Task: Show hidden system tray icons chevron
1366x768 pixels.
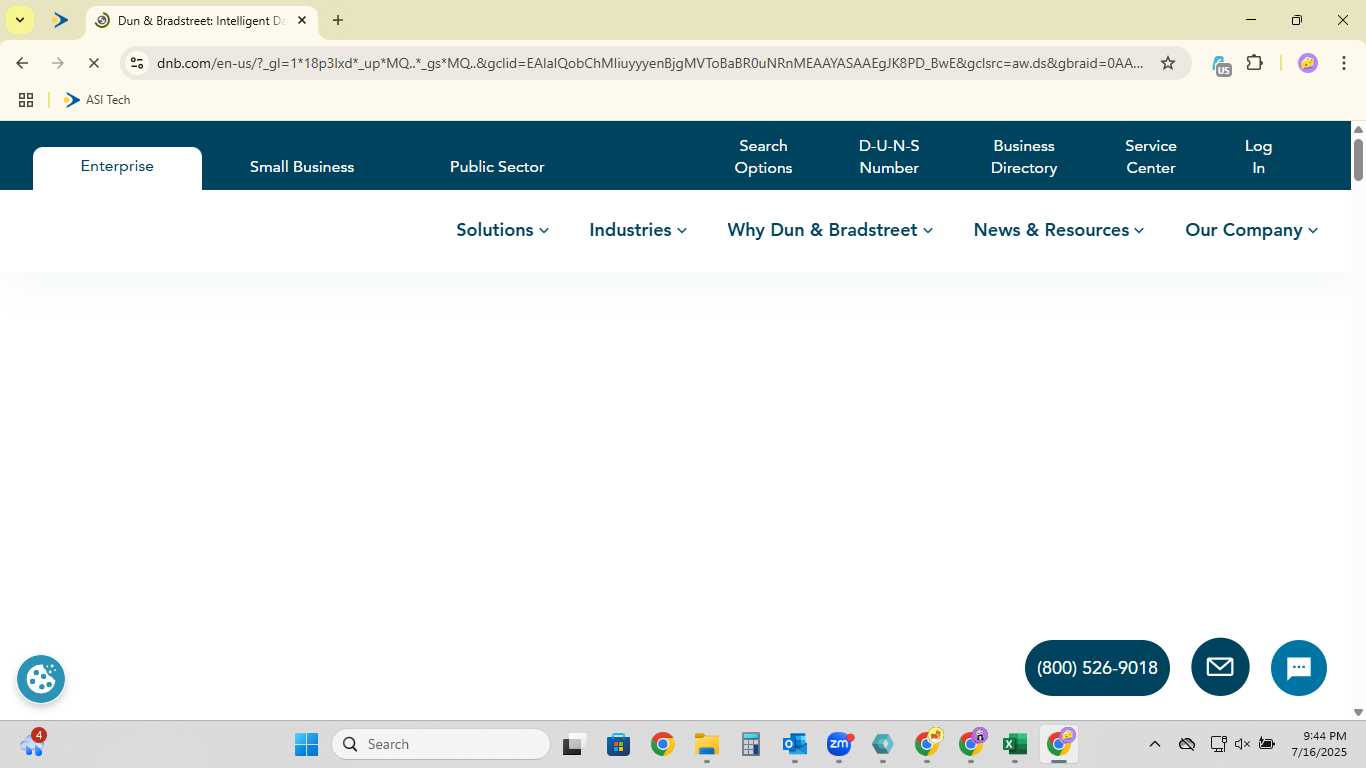Action: [x=1154, y=744]
